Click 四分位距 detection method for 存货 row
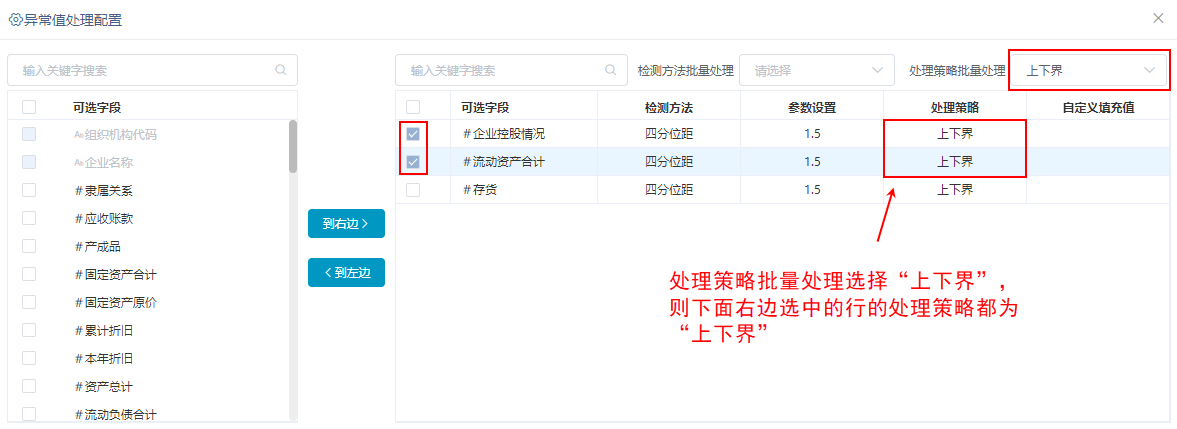The width and height of the screenshot is (1177, 429). coord(669,190)
